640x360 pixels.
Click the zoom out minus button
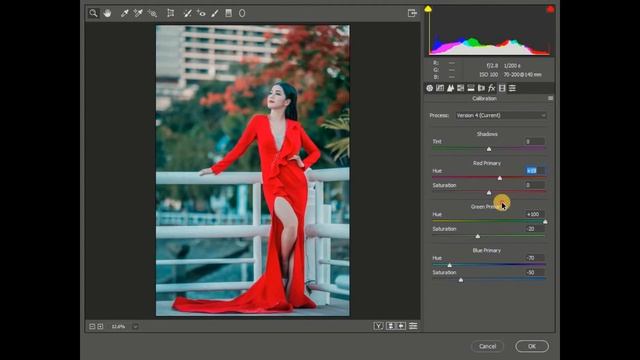click(x=92, y=327)
